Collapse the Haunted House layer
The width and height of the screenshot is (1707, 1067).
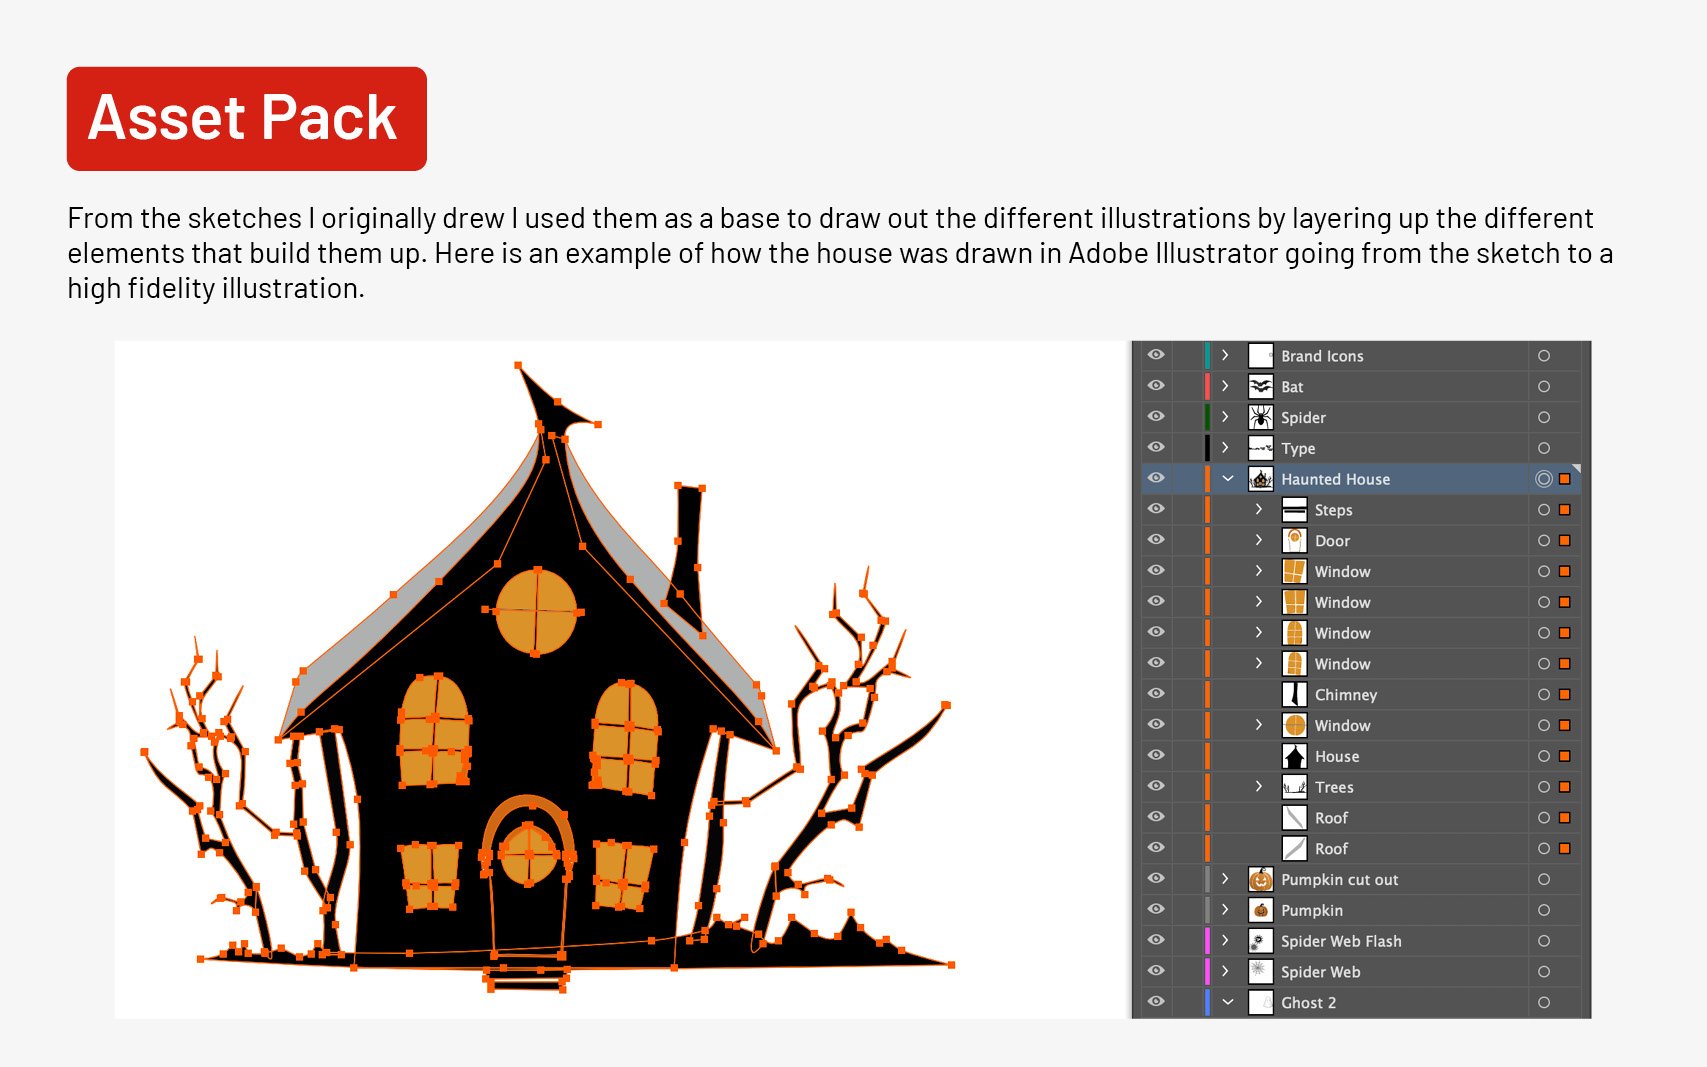click(1227, 479)
